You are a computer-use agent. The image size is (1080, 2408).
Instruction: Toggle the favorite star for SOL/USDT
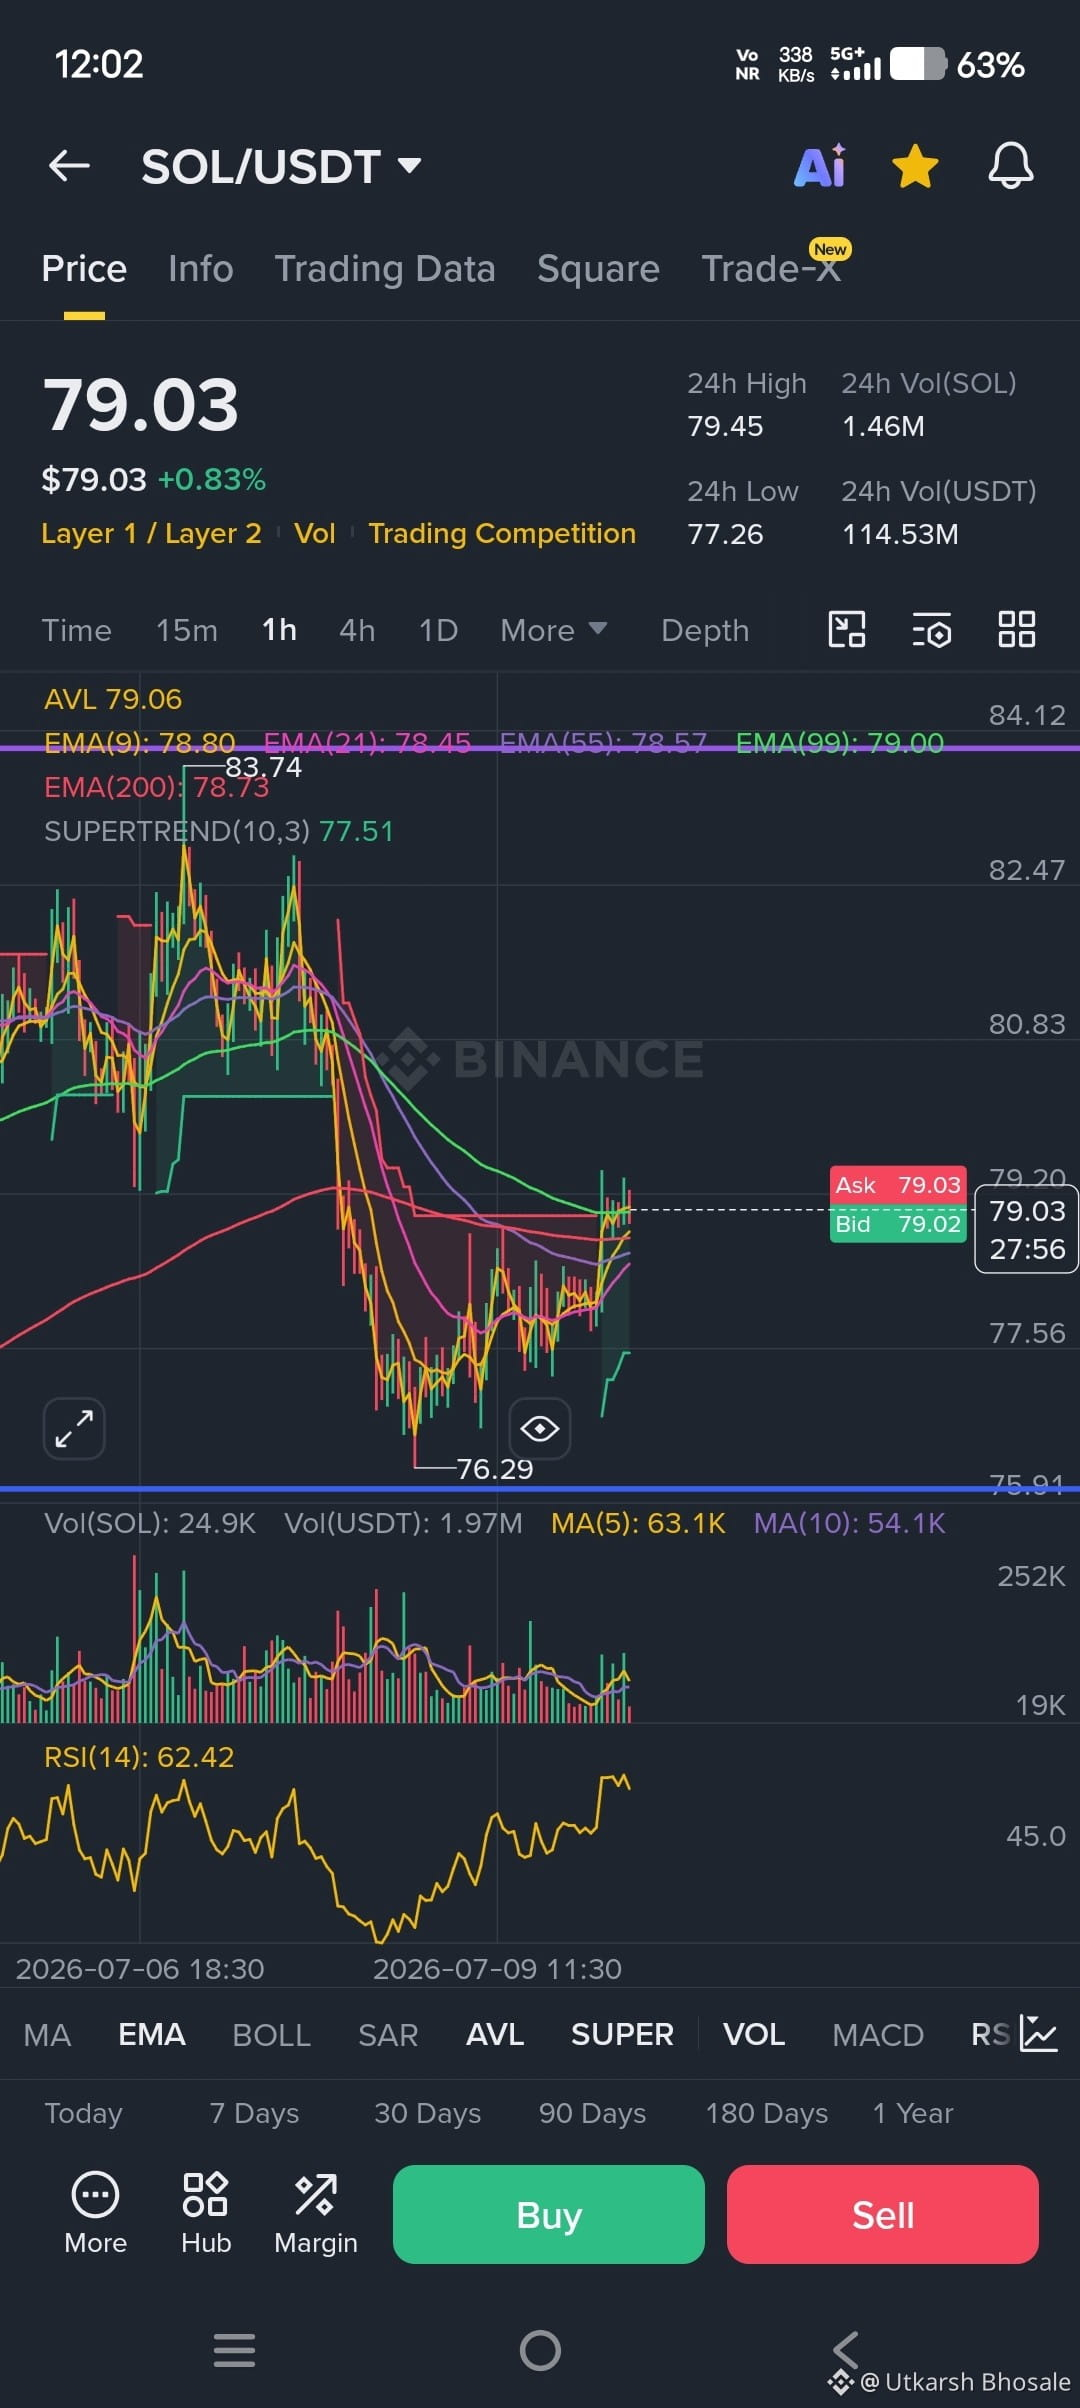tap(915, 166)
